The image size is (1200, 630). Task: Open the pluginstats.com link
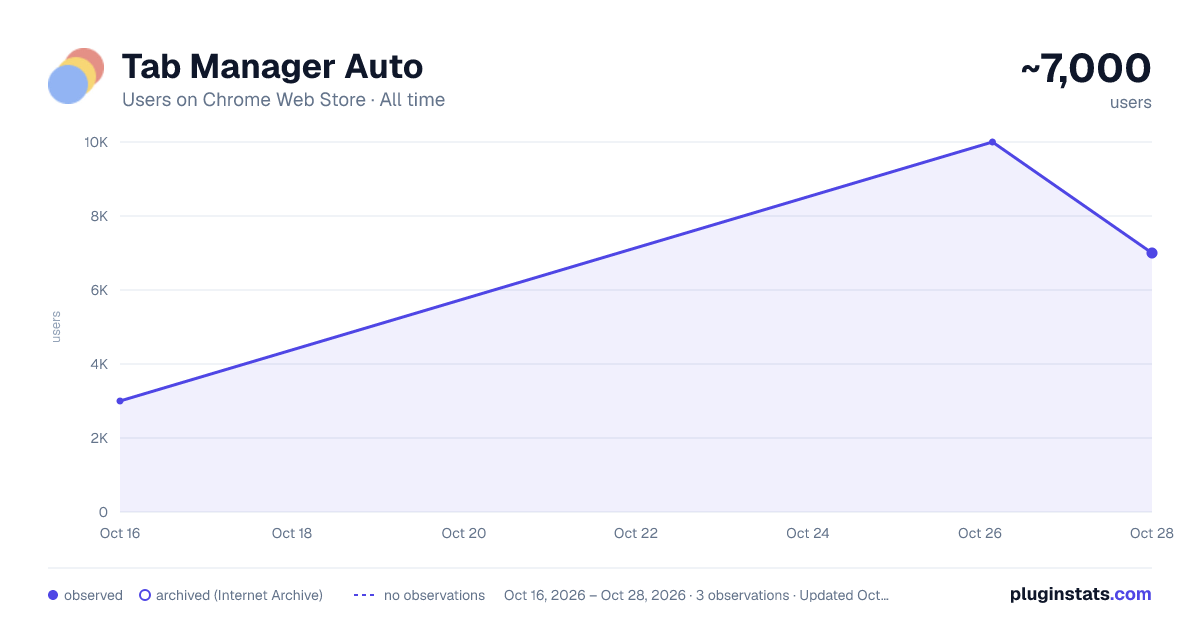(x=1081, y=594)
